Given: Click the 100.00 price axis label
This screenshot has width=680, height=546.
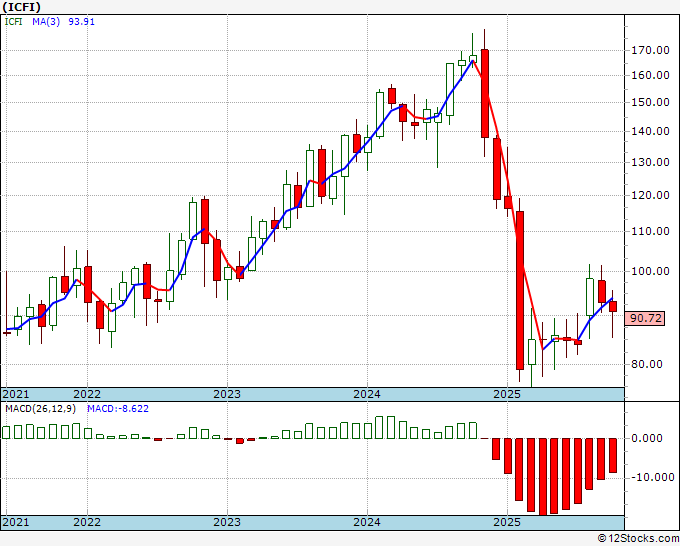Looking at the screenshot, I should pyautogui.click(x=650, y=271).
